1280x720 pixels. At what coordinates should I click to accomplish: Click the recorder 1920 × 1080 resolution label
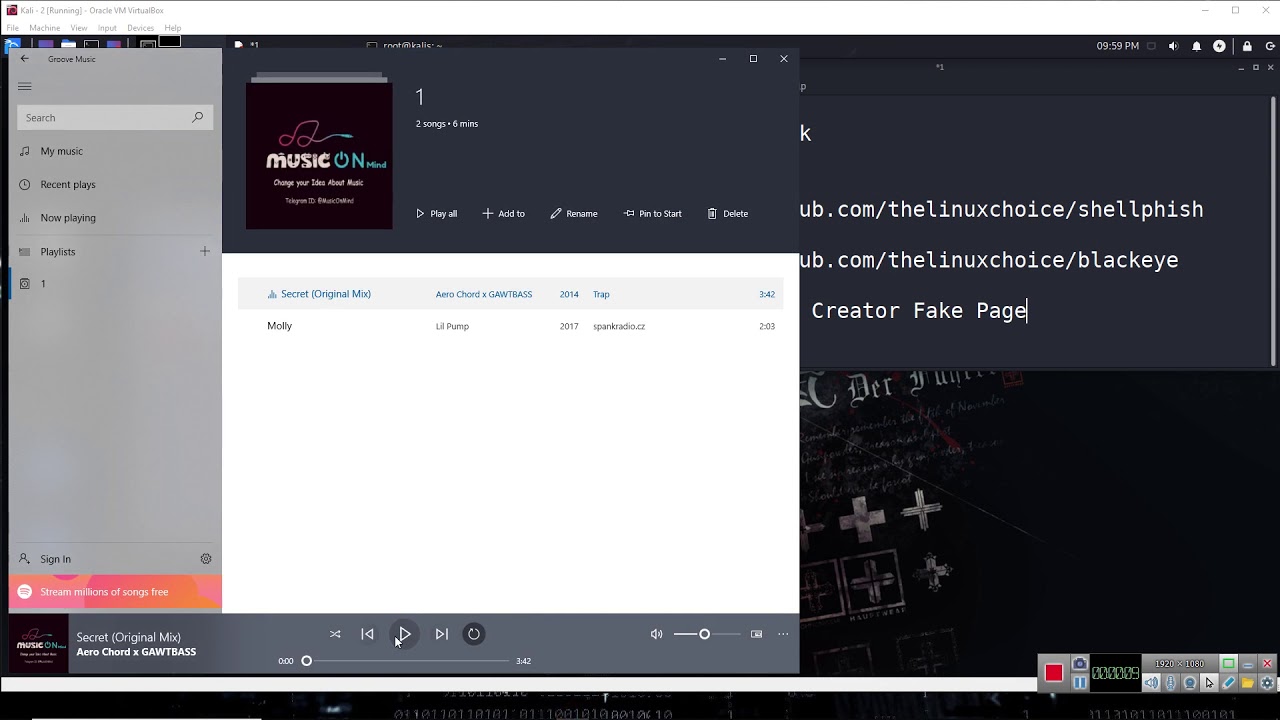pos(1179,664)
